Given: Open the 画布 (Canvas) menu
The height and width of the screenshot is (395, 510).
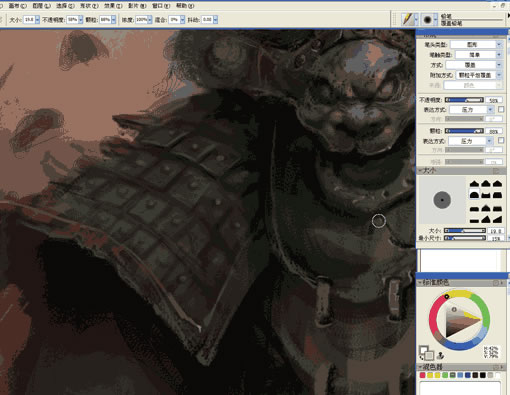Looking at the screenshot, I should tap(17, 6).
